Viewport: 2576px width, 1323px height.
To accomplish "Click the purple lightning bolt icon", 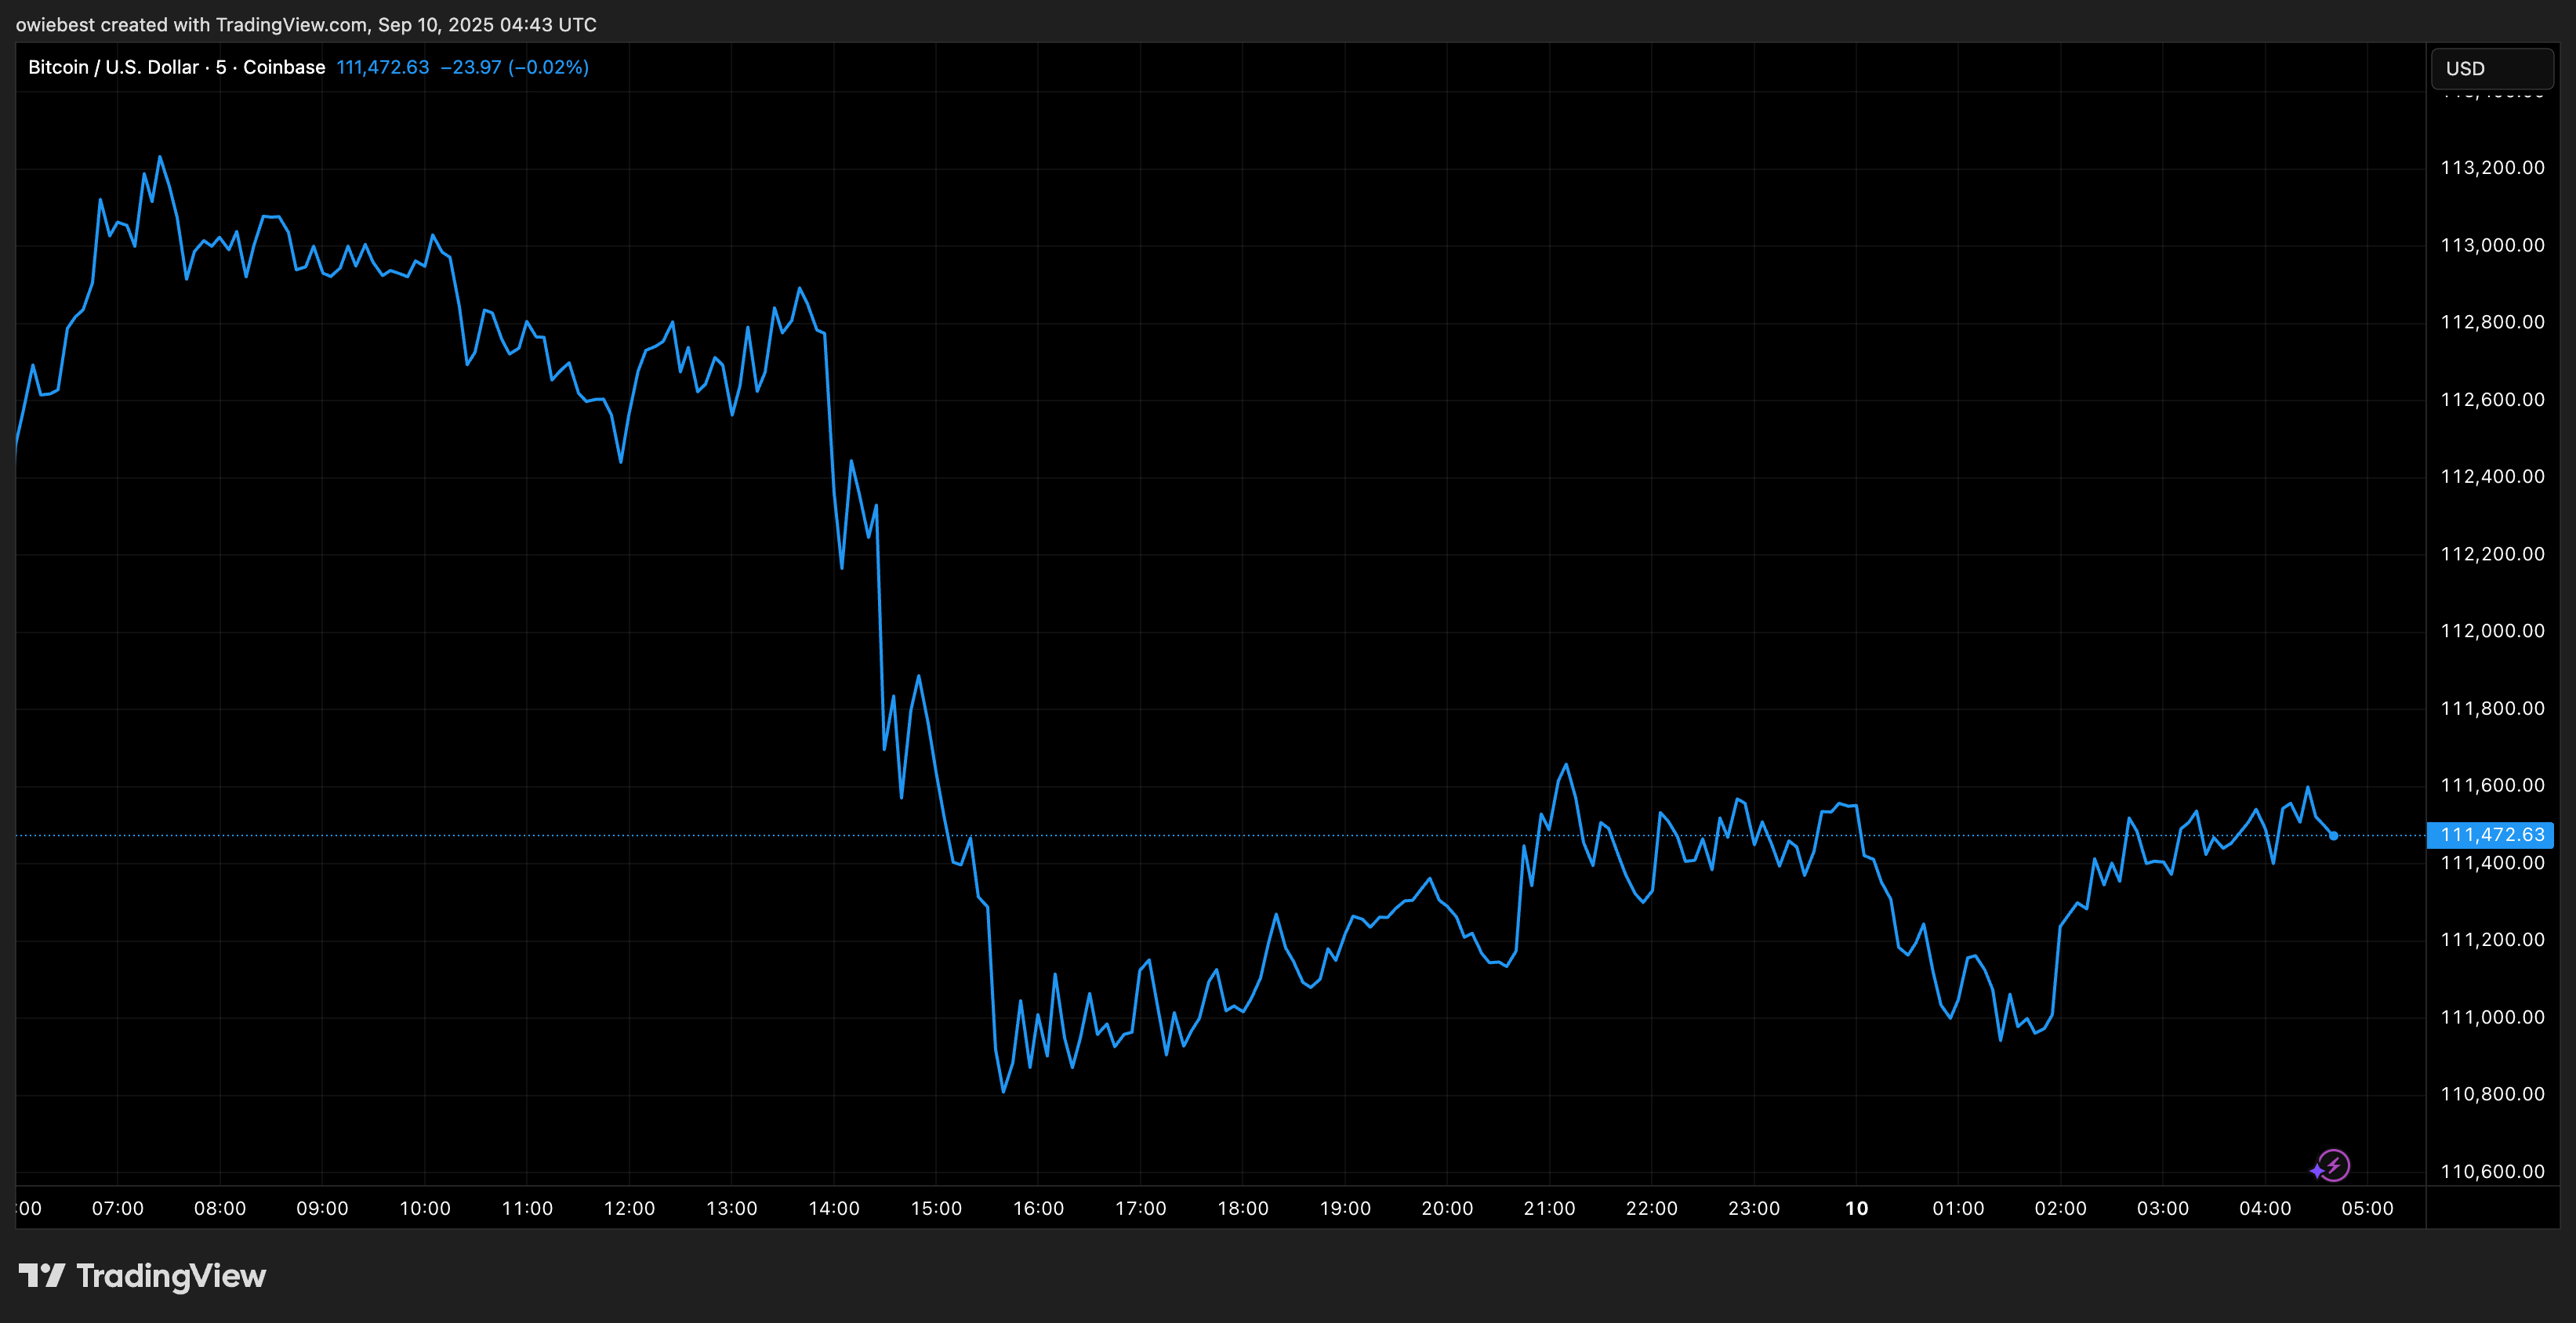I will click(2332, 1166).
